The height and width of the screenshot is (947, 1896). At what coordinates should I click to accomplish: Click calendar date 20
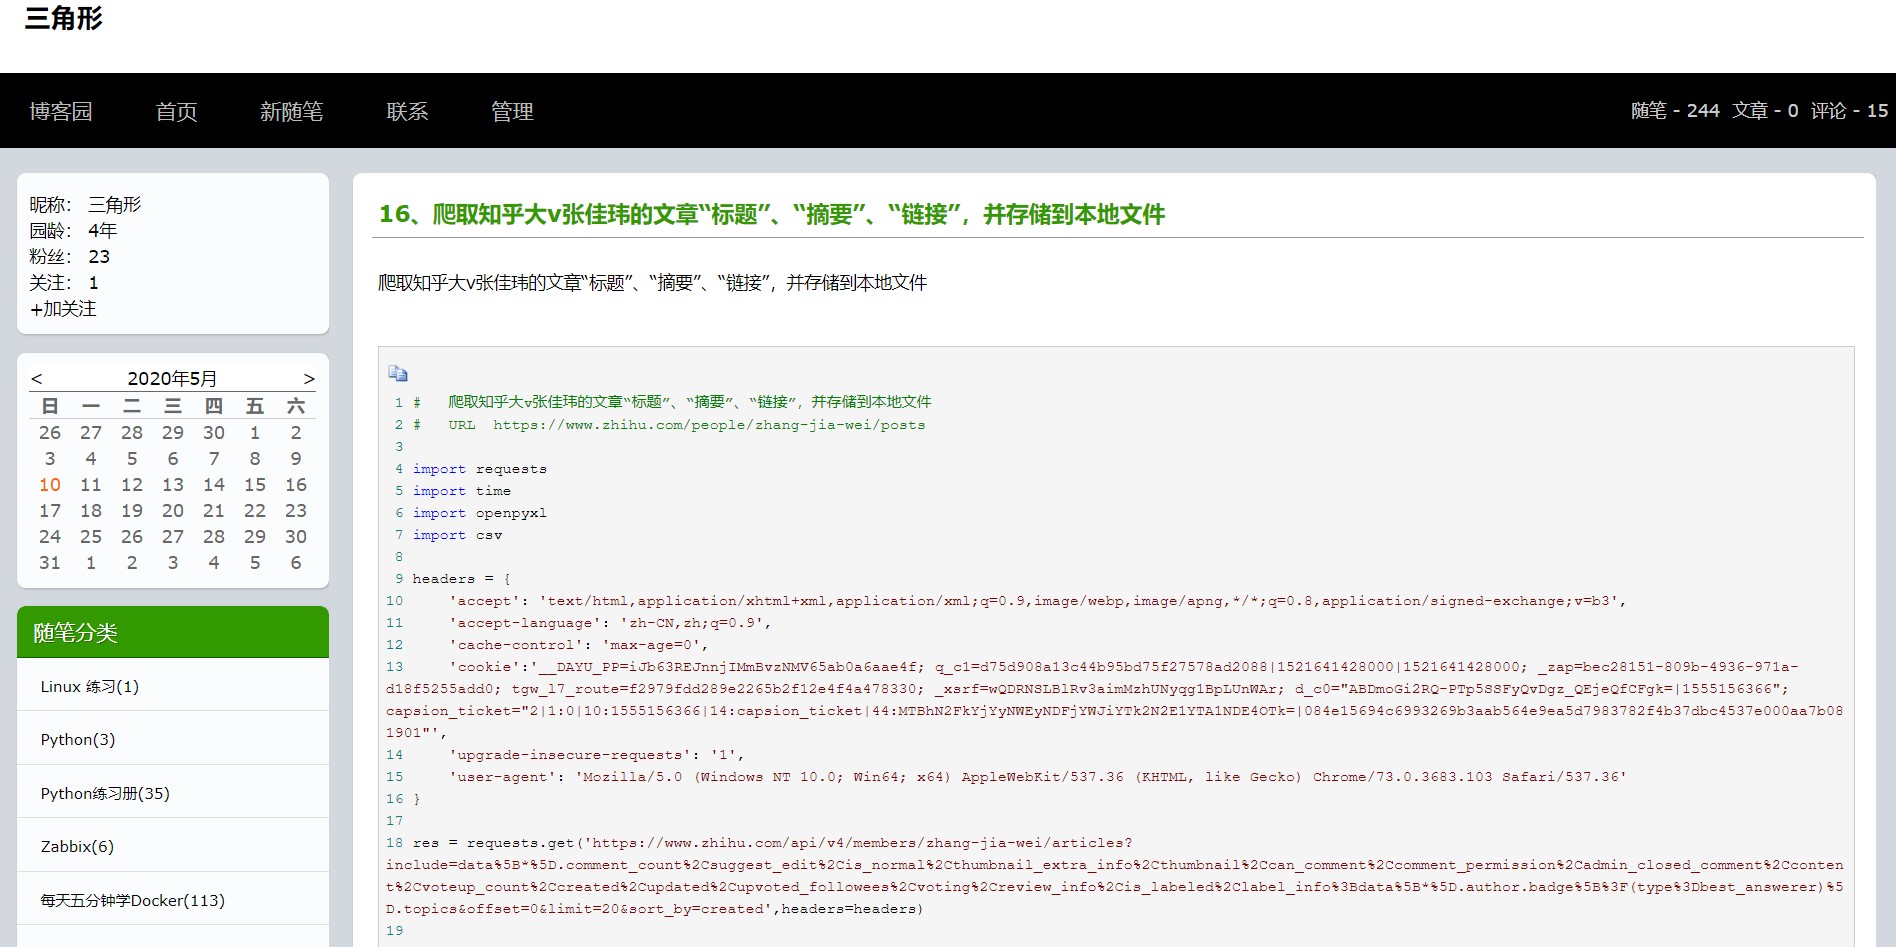pos(173,510)
